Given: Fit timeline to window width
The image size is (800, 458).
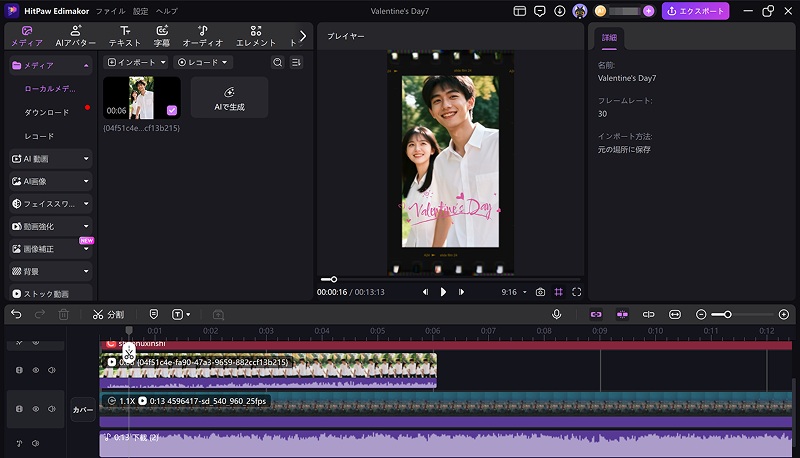Looking at the screenshot, I should [674, 314].
